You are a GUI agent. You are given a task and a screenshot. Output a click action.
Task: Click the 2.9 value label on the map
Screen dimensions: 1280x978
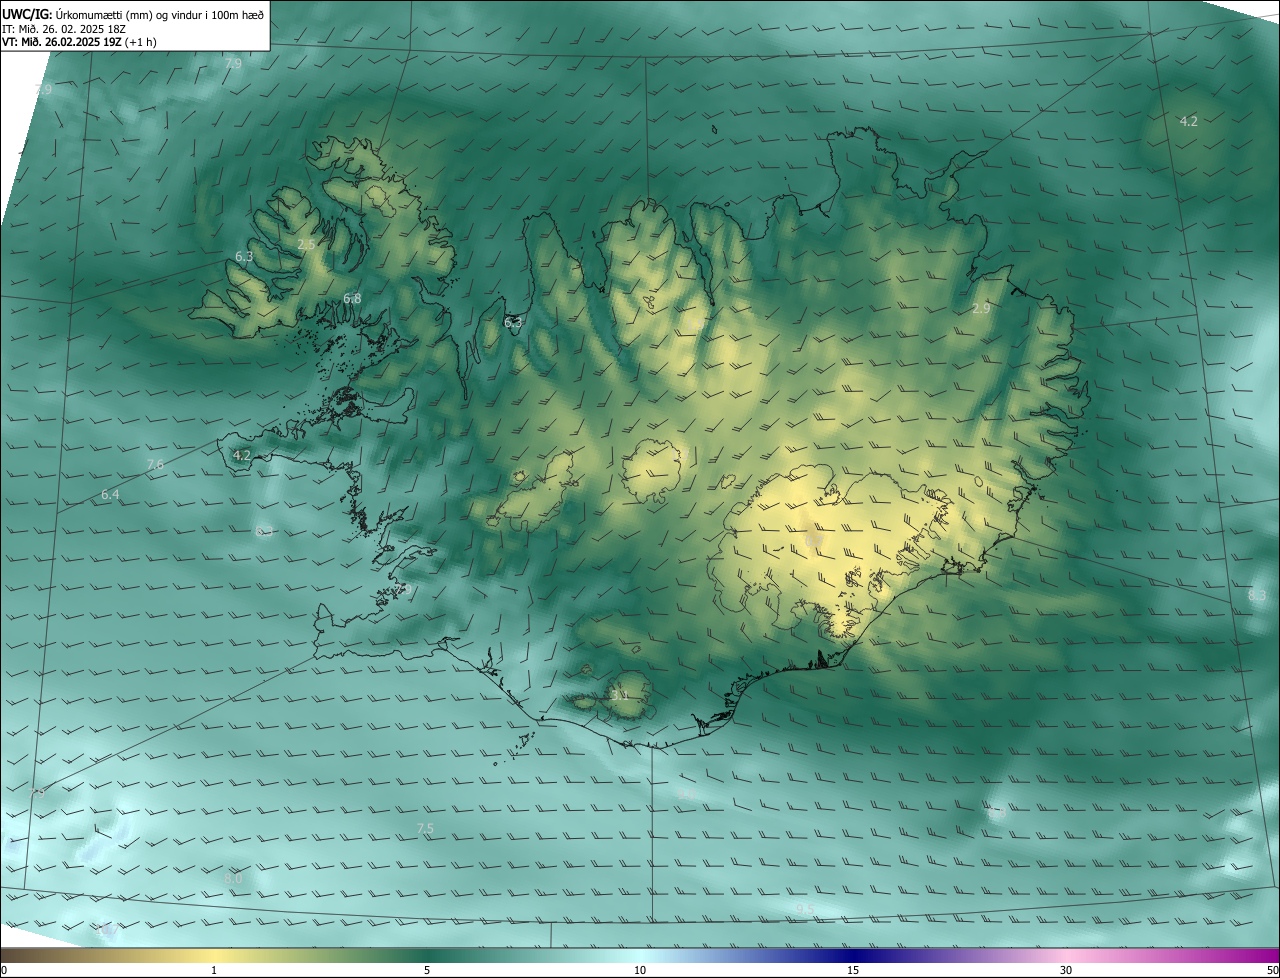(x=981, y=309)
